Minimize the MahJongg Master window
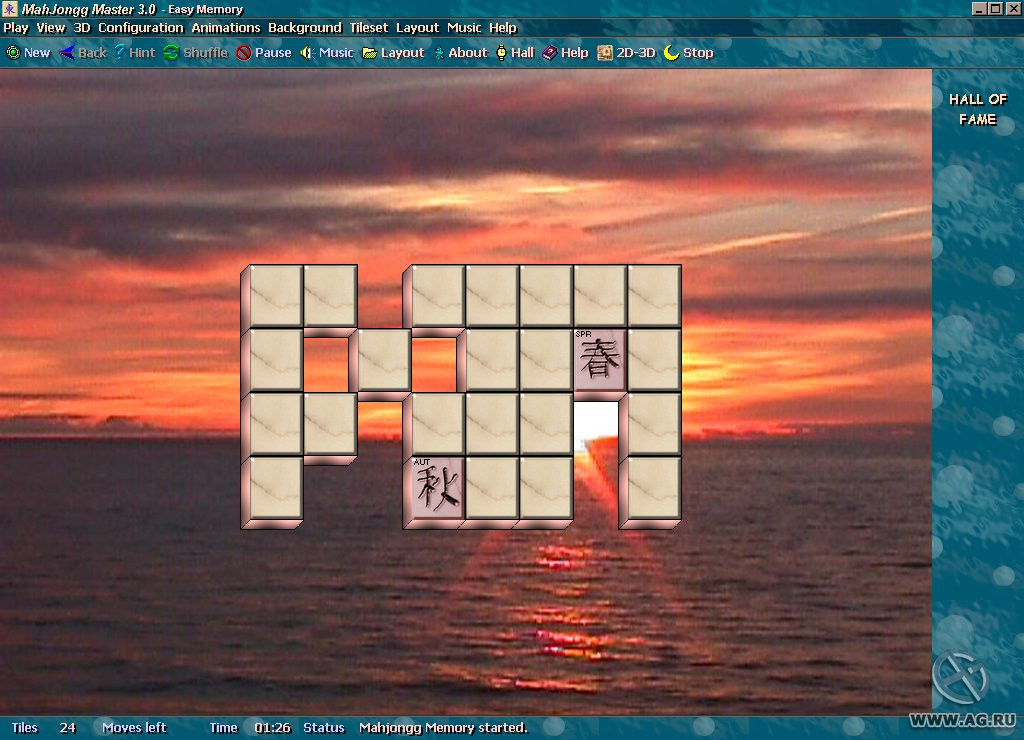The height and width of the screenshot is (740, 1024). (x=978, y=8)
